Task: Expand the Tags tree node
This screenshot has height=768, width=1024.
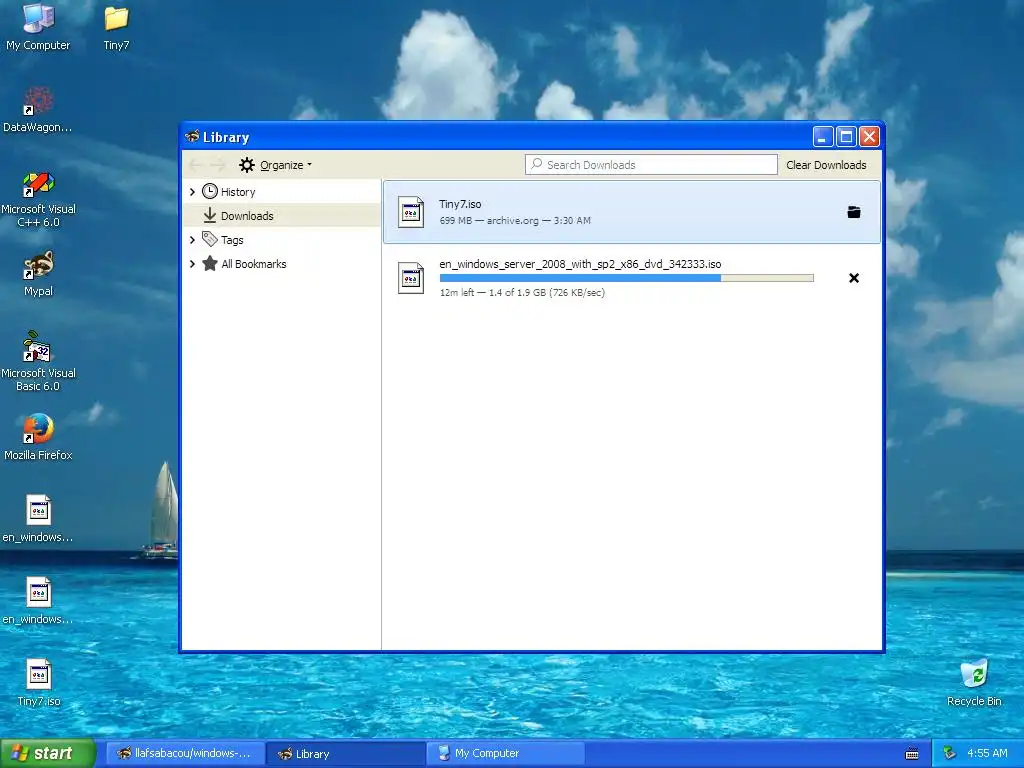Action: (x=192, y=240)
